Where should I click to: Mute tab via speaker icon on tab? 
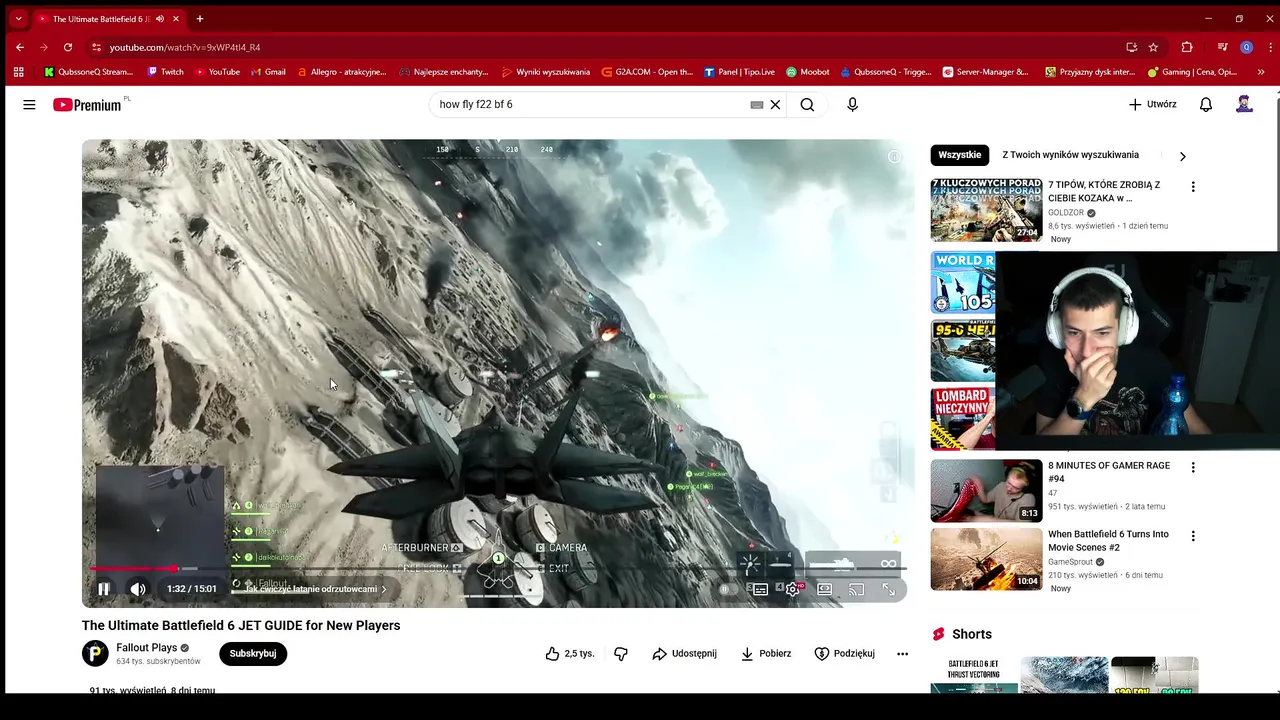(160, 19)
